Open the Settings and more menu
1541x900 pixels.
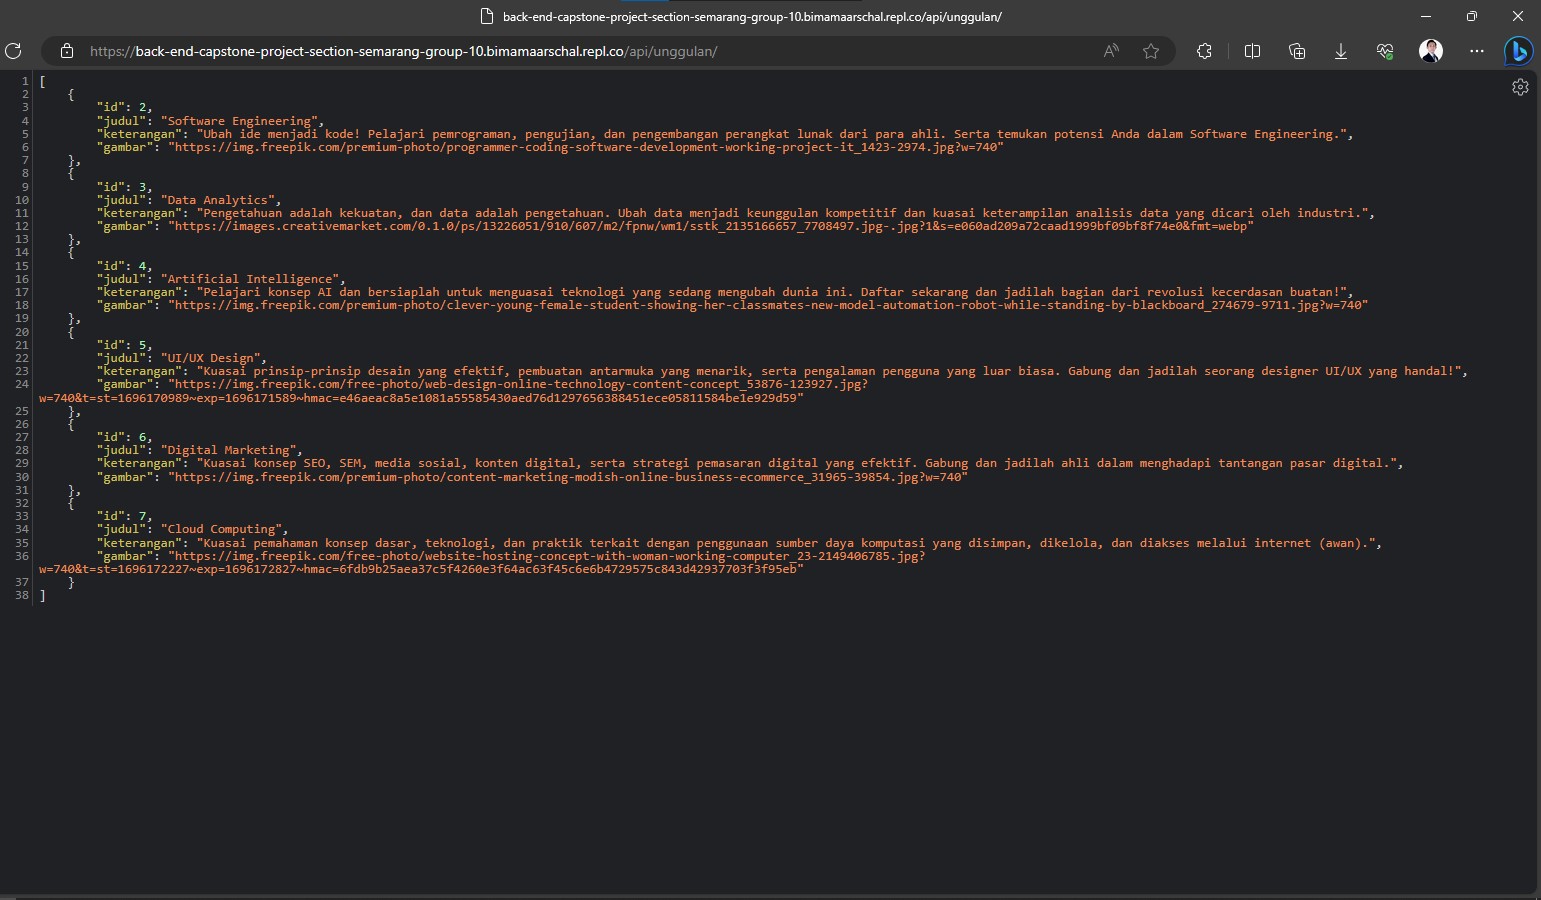pos(1475,51)
